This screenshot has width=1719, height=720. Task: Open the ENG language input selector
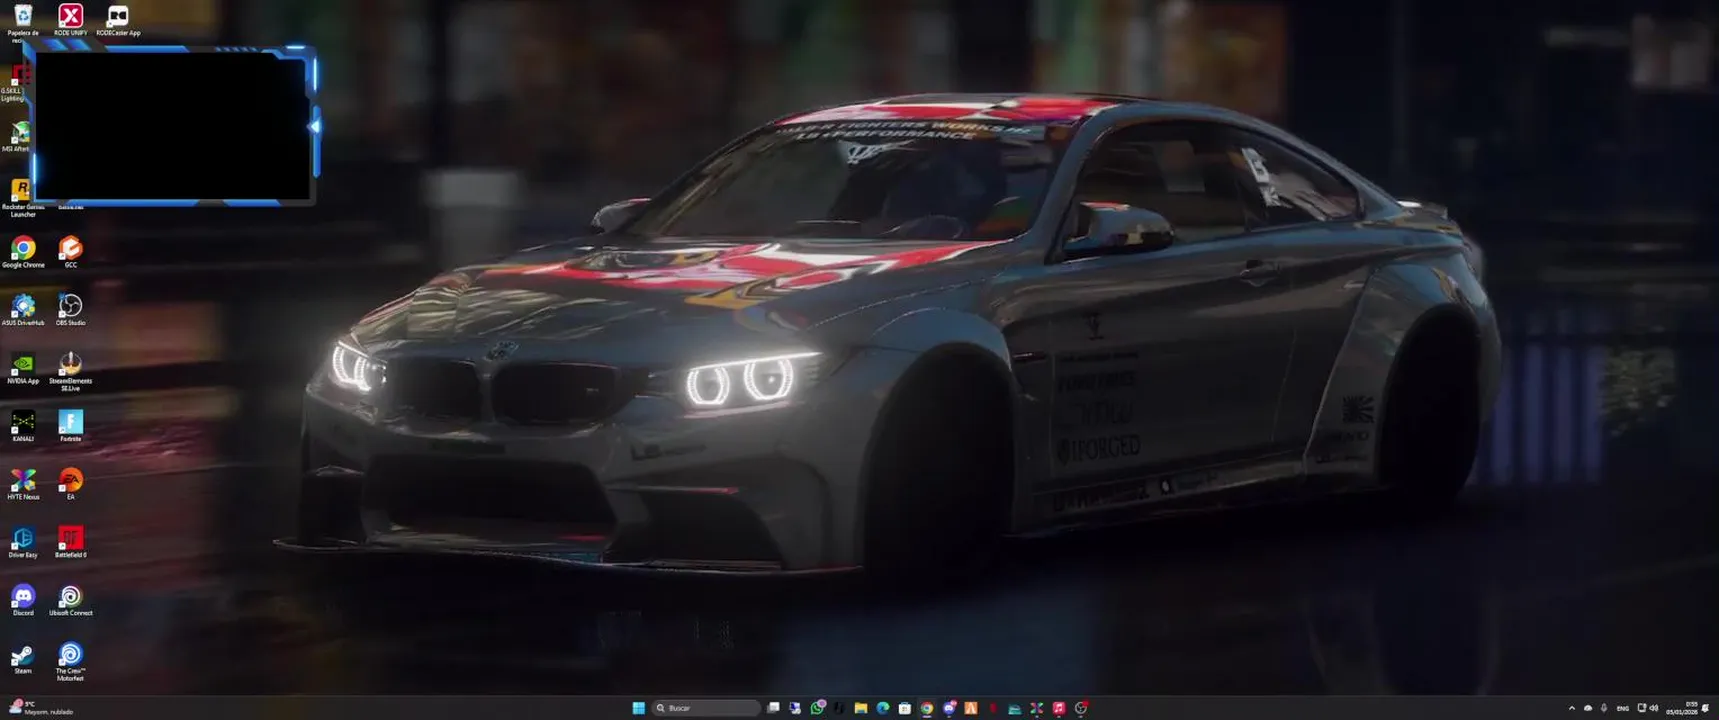[1623, 708]
